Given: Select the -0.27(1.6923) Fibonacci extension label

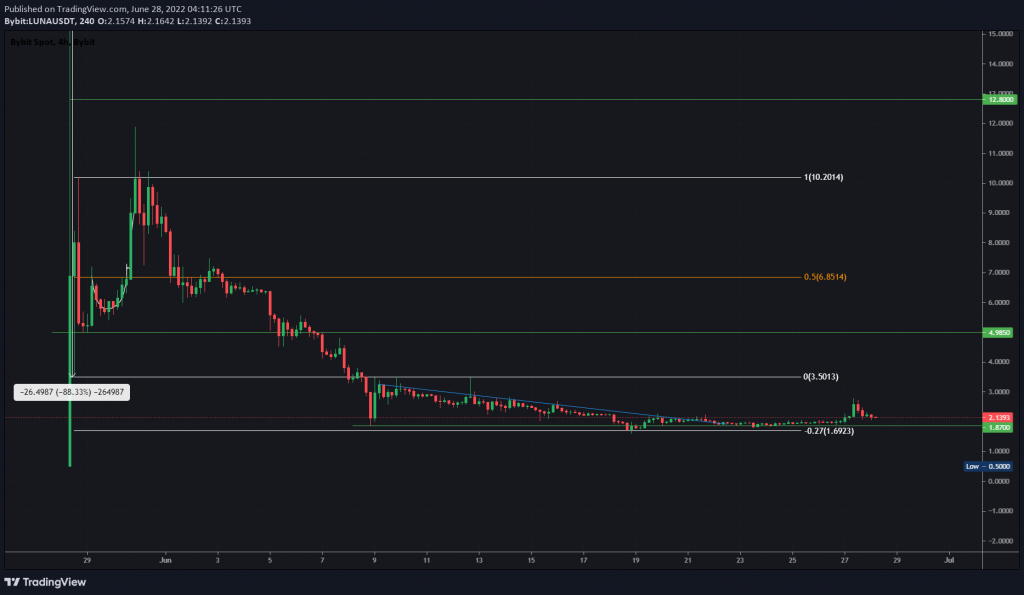Looking at the screenshot, I should (x=829, y=431).
